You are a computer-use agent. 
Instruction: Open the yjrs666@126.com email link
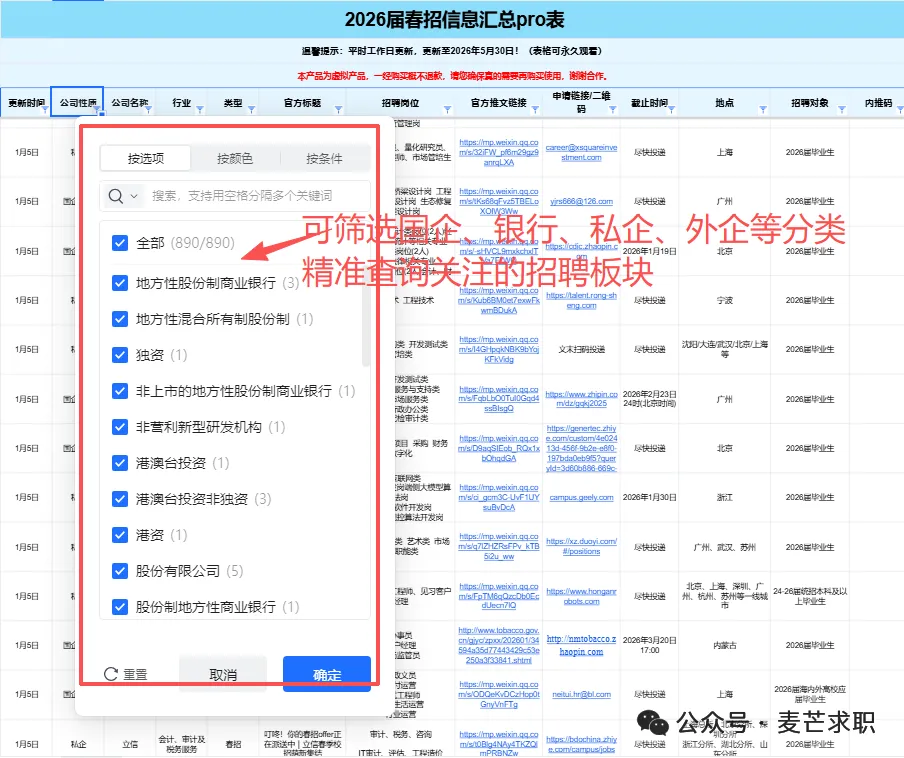[581, 201]
